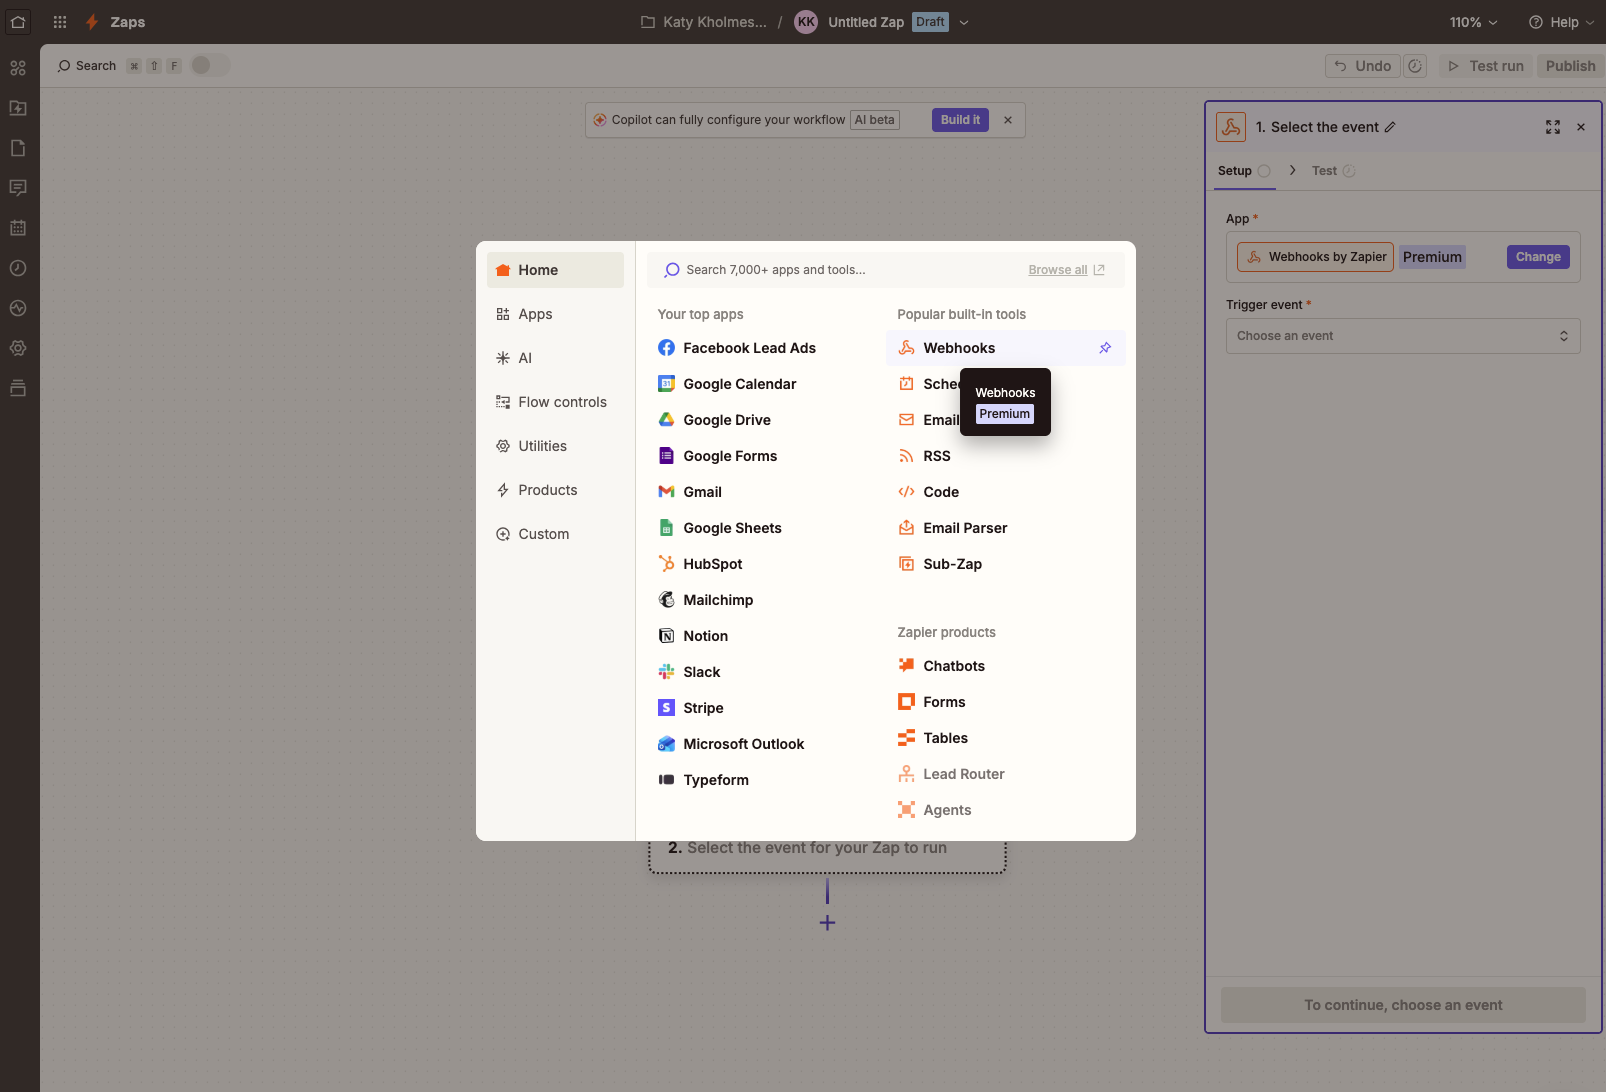Select the Mailchimp app
This screenshot has height=1092, width=1606.
(765, 600)
